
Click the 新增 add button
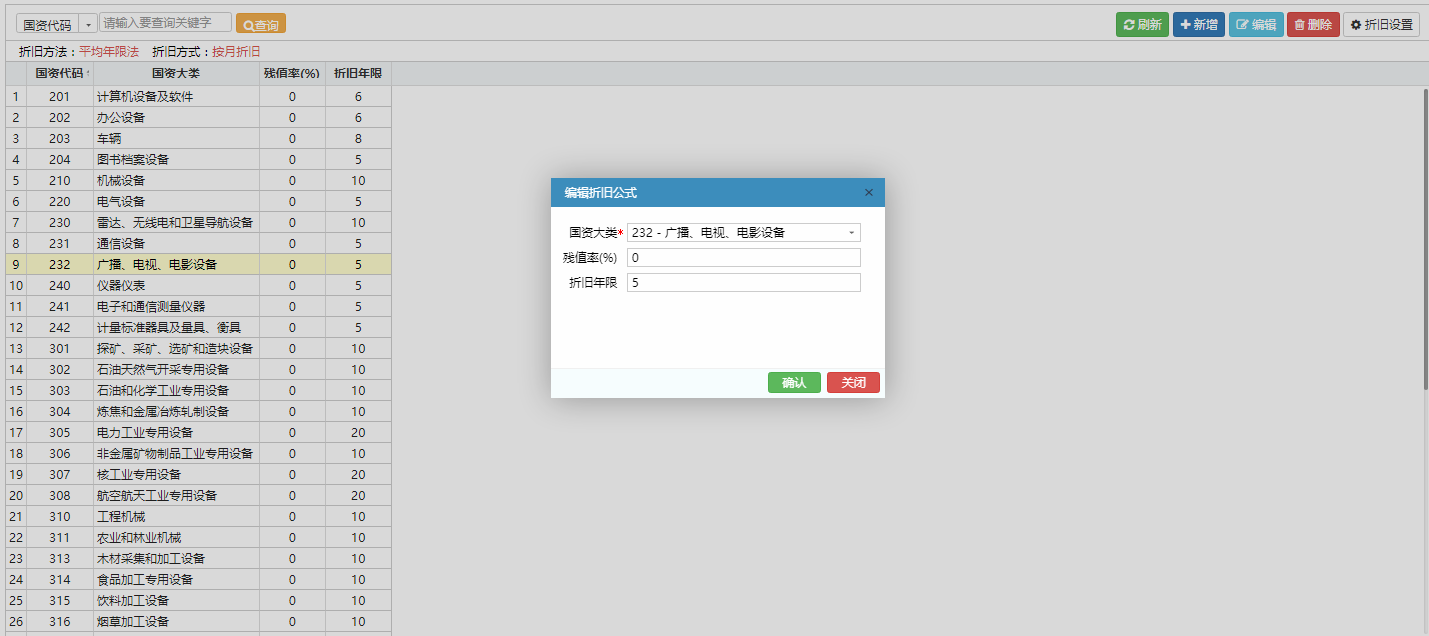1198,25
